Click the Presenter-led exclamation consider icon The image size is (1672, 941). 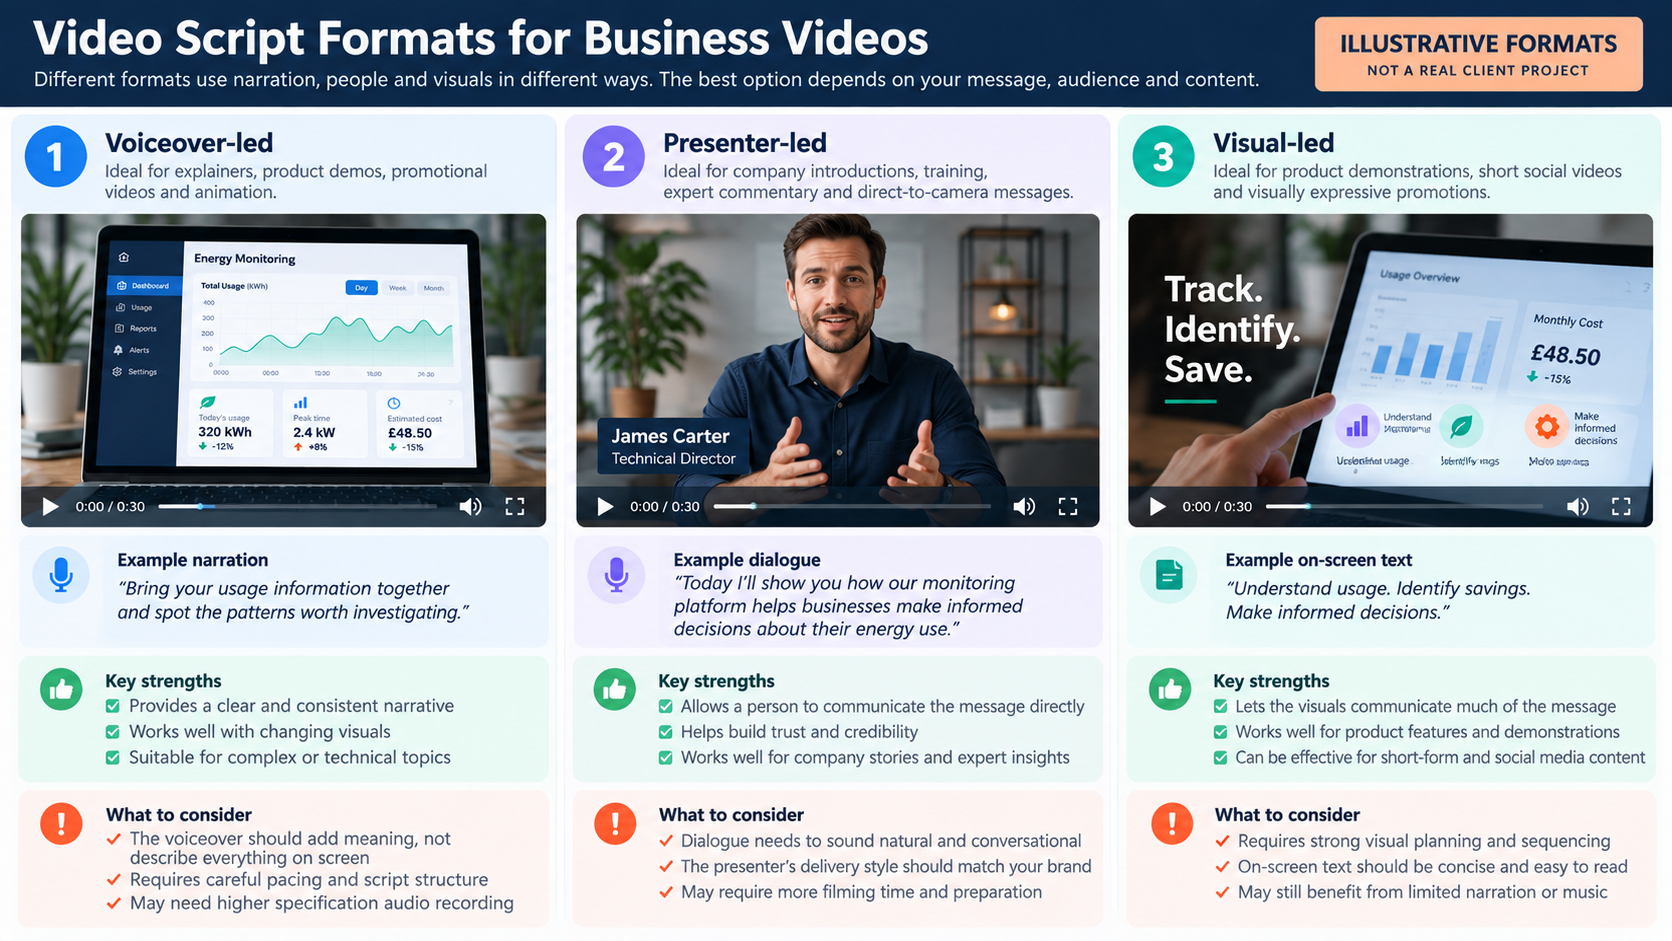[x=614, y=824]
